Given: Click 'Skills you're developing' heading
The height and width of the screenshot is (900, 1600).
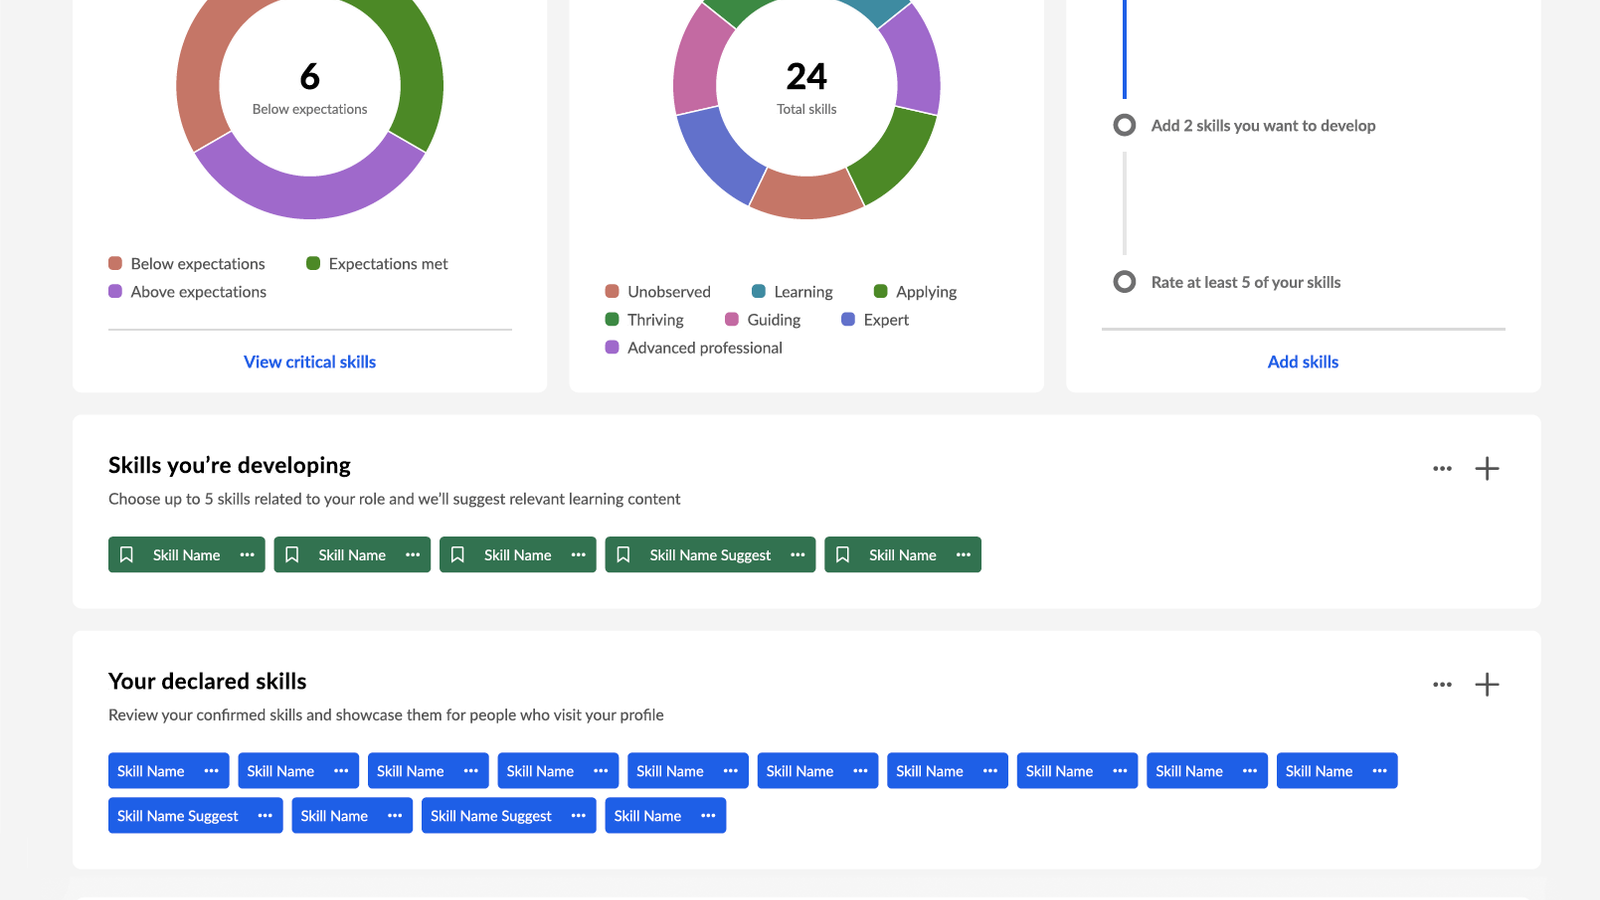Looking at the screenshot, I should pyautogui.click(x=229, y=465).
